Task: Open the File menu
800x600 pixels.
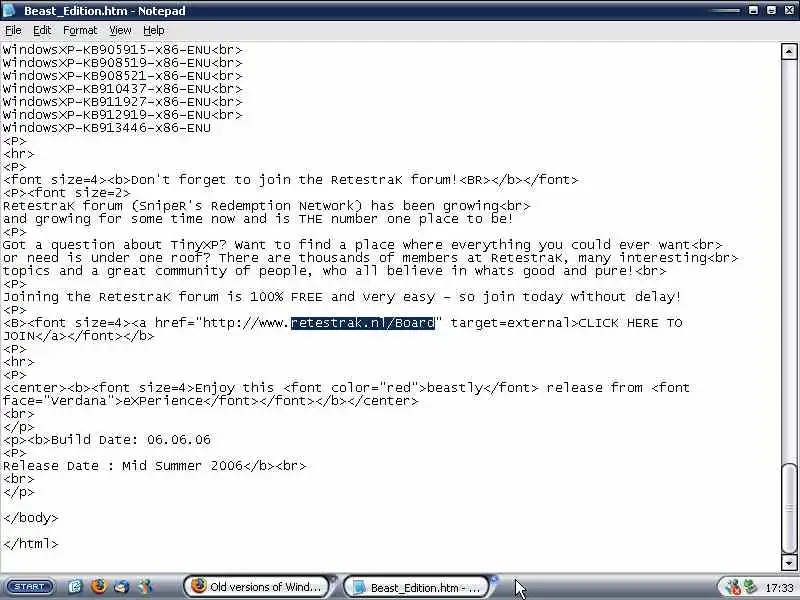Action: (x=13, y=31)
